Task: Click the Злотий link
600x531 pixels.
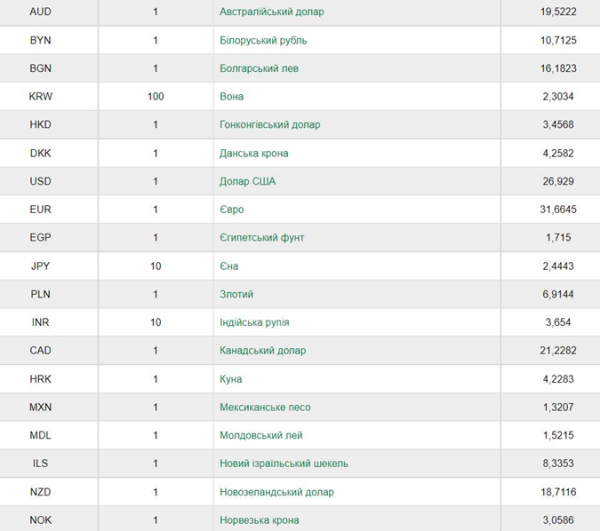Action: pos(236,294)
